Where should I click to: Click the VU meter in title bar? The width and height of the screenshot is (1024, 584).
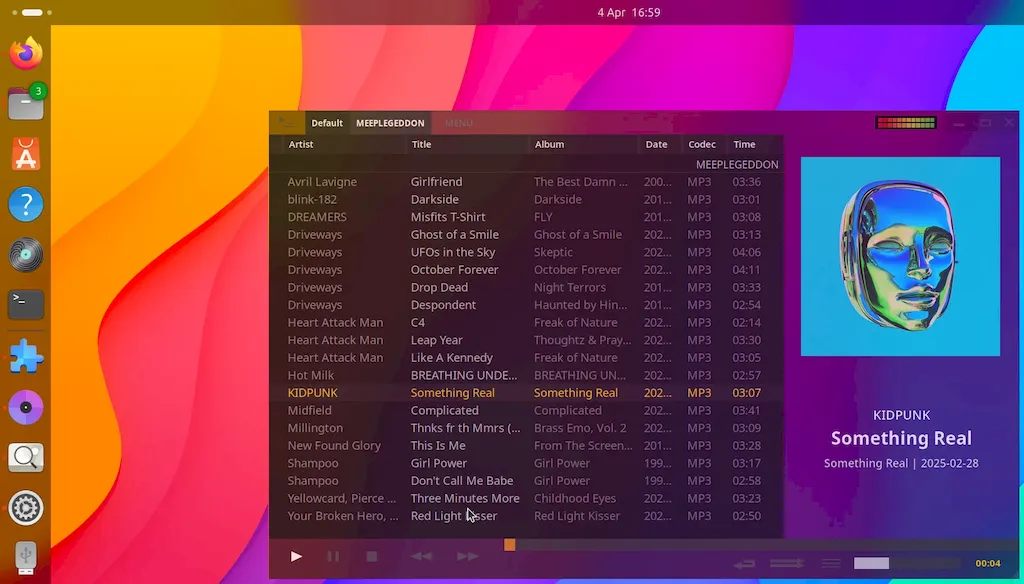tap(906, 122)
